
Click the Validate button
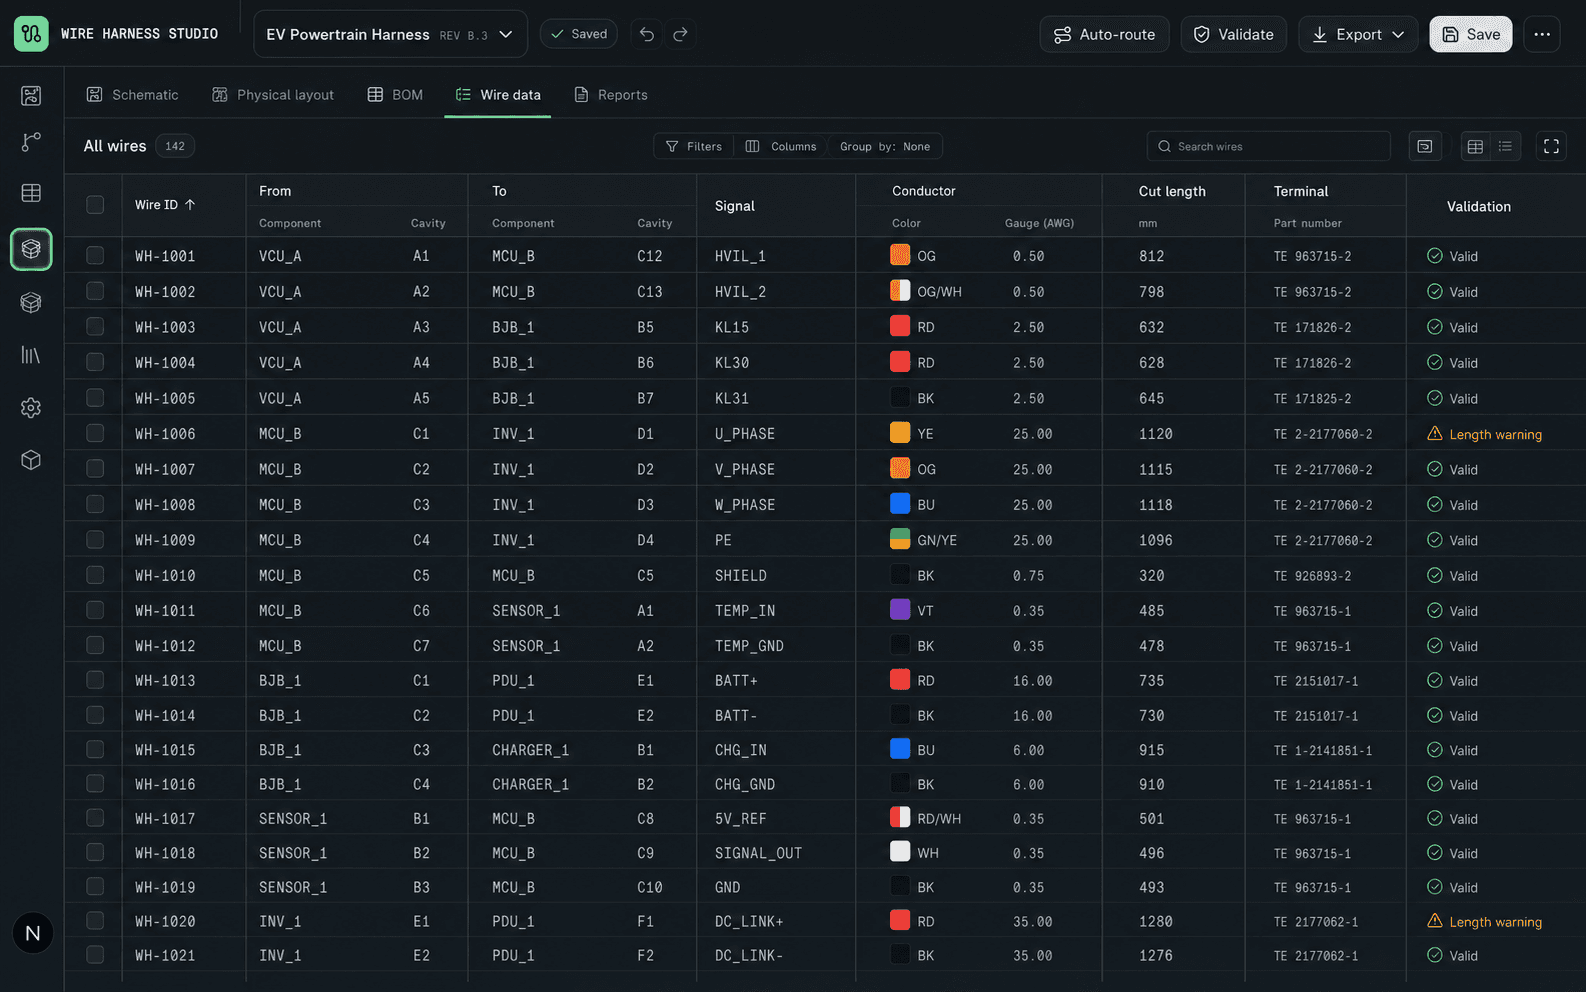[x=1234, y=34]
